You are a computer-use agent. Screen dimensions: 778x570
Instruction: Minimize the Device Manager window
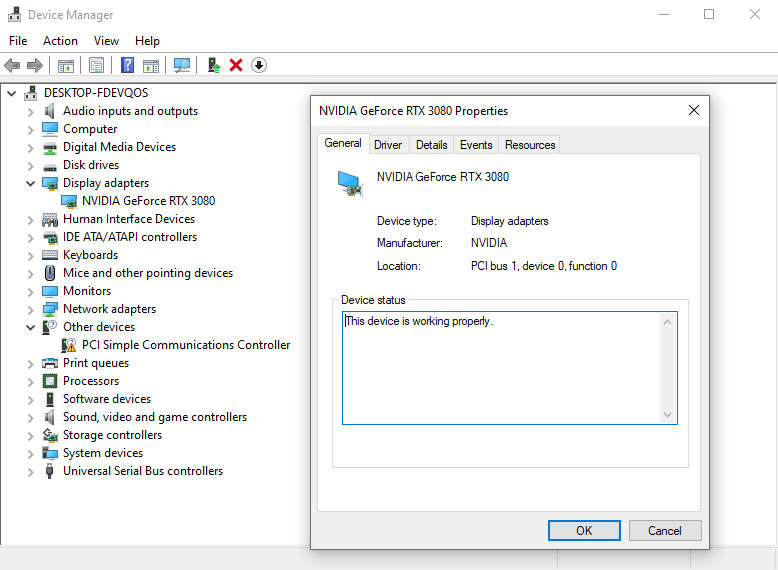(x=664, y=14)
